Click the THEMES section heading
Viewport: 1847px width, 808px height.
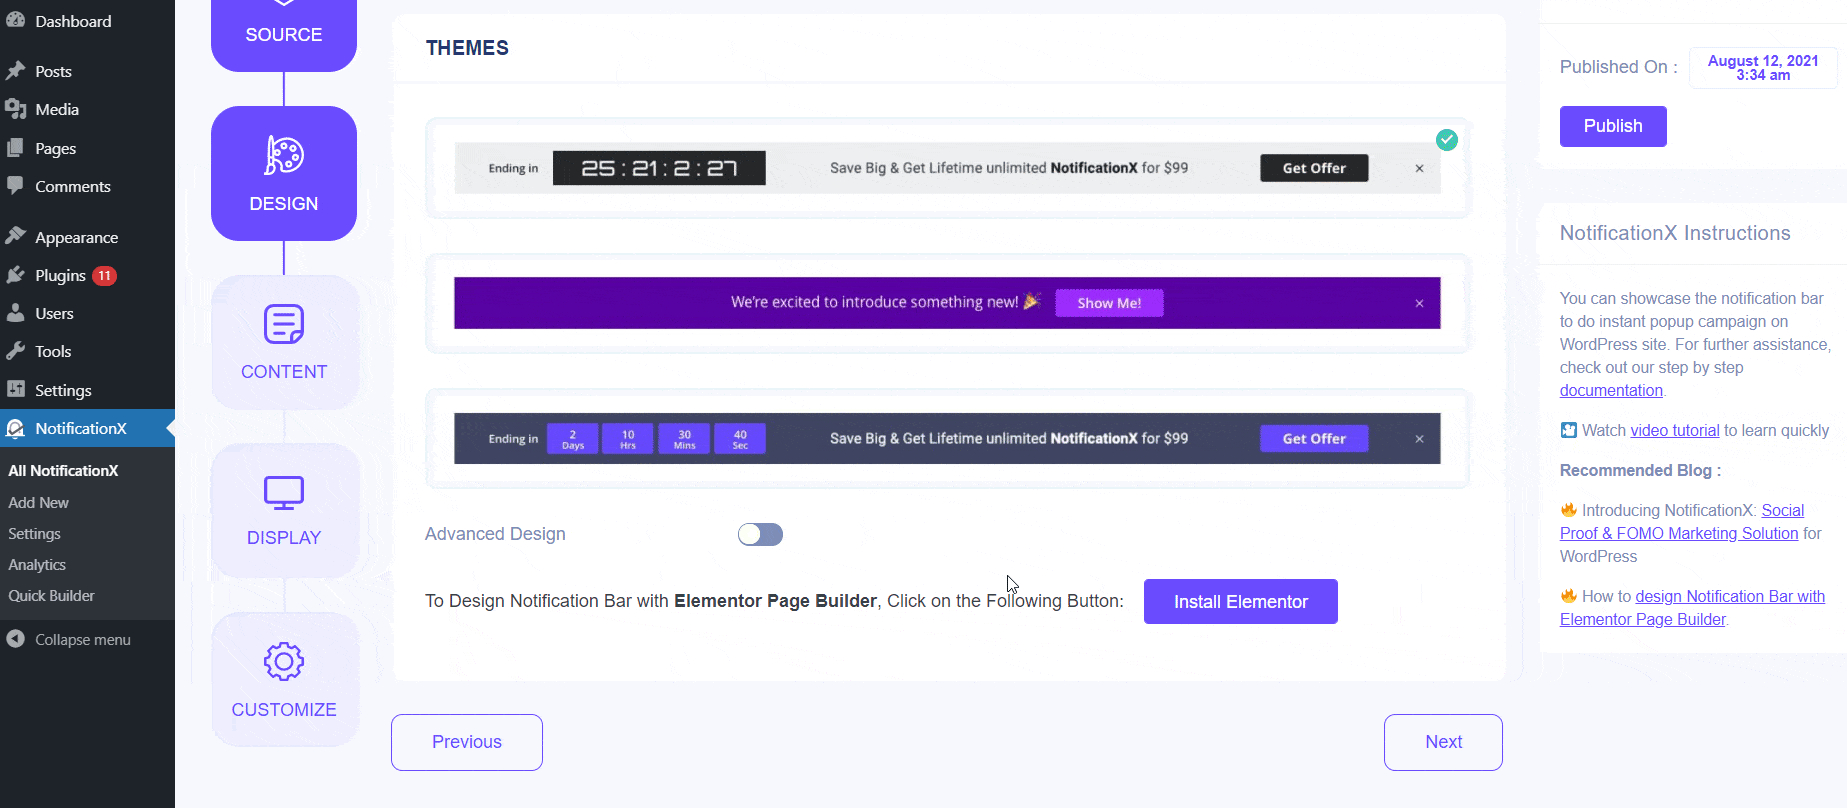[x=467, y=48]
